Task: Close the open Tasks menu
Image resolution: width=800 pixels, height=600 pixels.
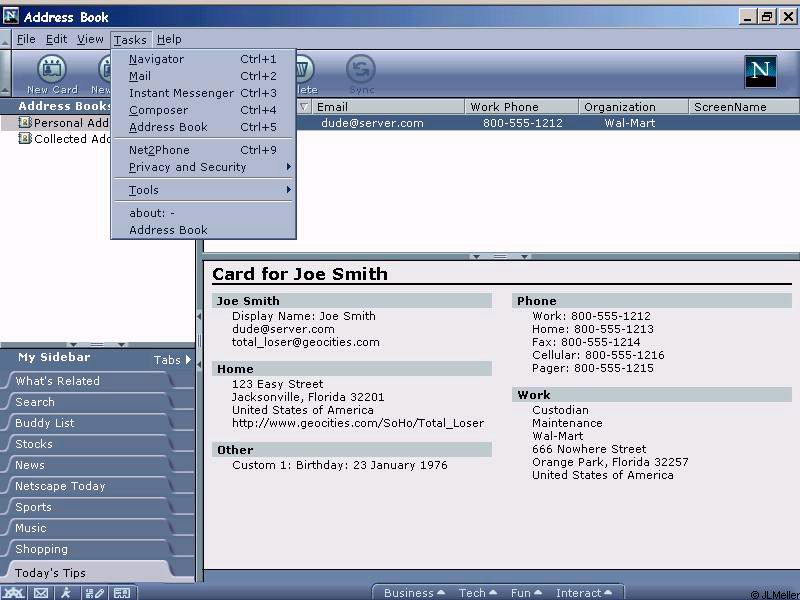Action: tap(130, 39)
